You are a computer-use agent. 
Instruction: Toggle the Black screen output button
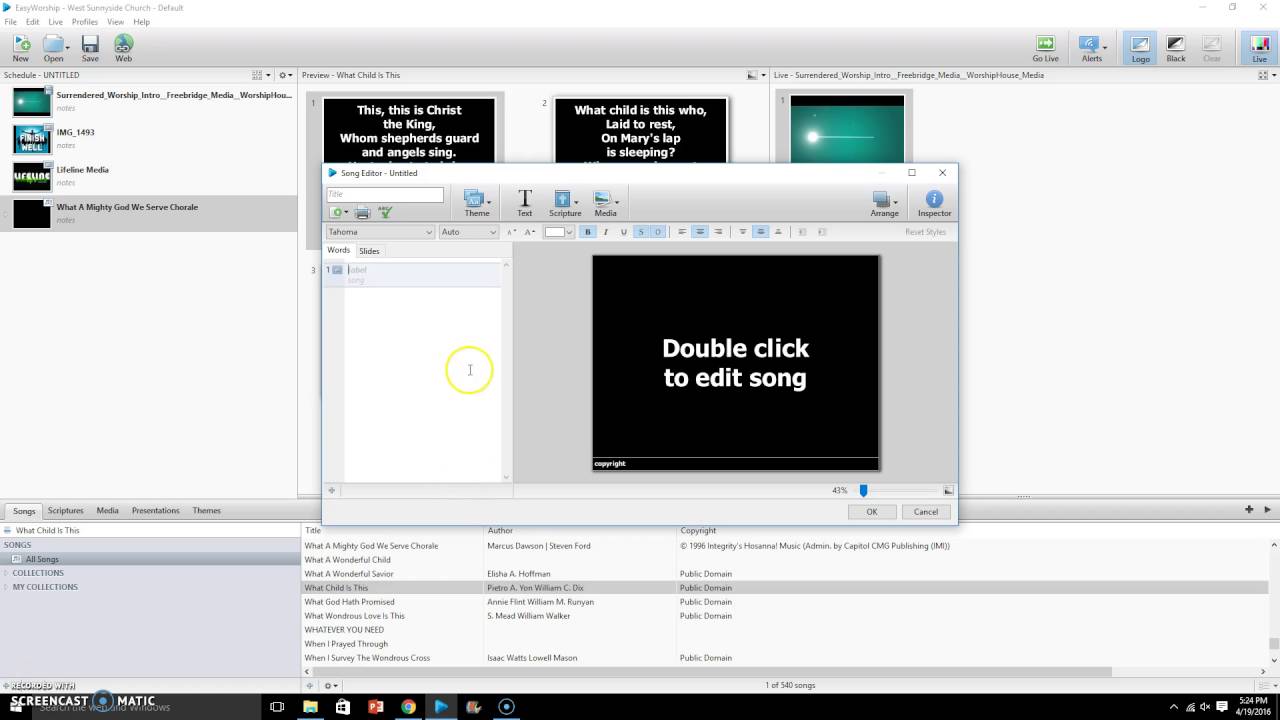1176,48
